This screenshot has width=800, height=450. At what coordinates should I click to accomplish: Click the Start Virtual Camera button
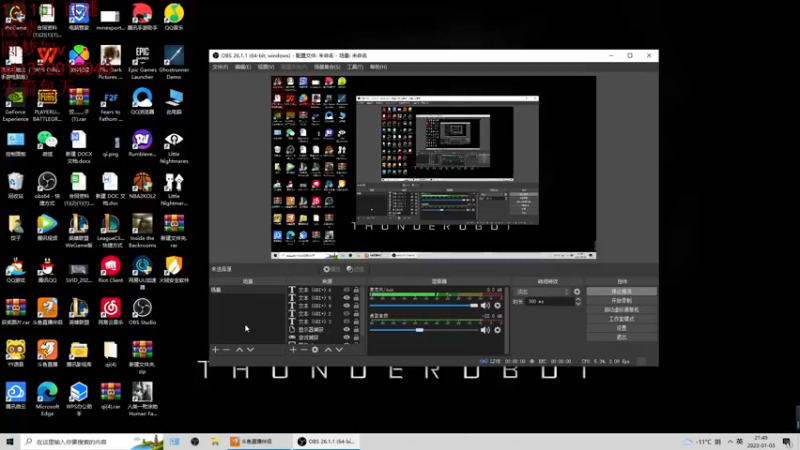pyautogui.click(x=621, y=310)
